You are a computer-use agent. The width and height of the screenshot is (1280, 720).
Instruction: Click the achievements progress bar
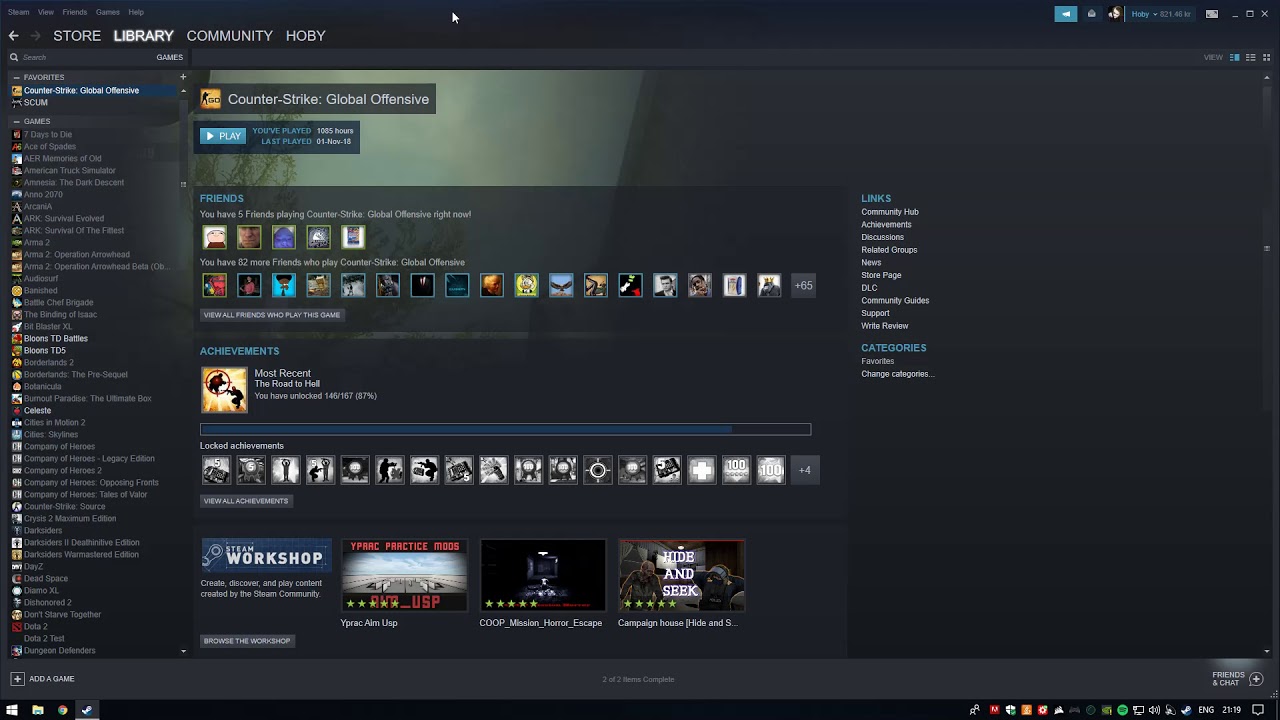tap(505, 430)
